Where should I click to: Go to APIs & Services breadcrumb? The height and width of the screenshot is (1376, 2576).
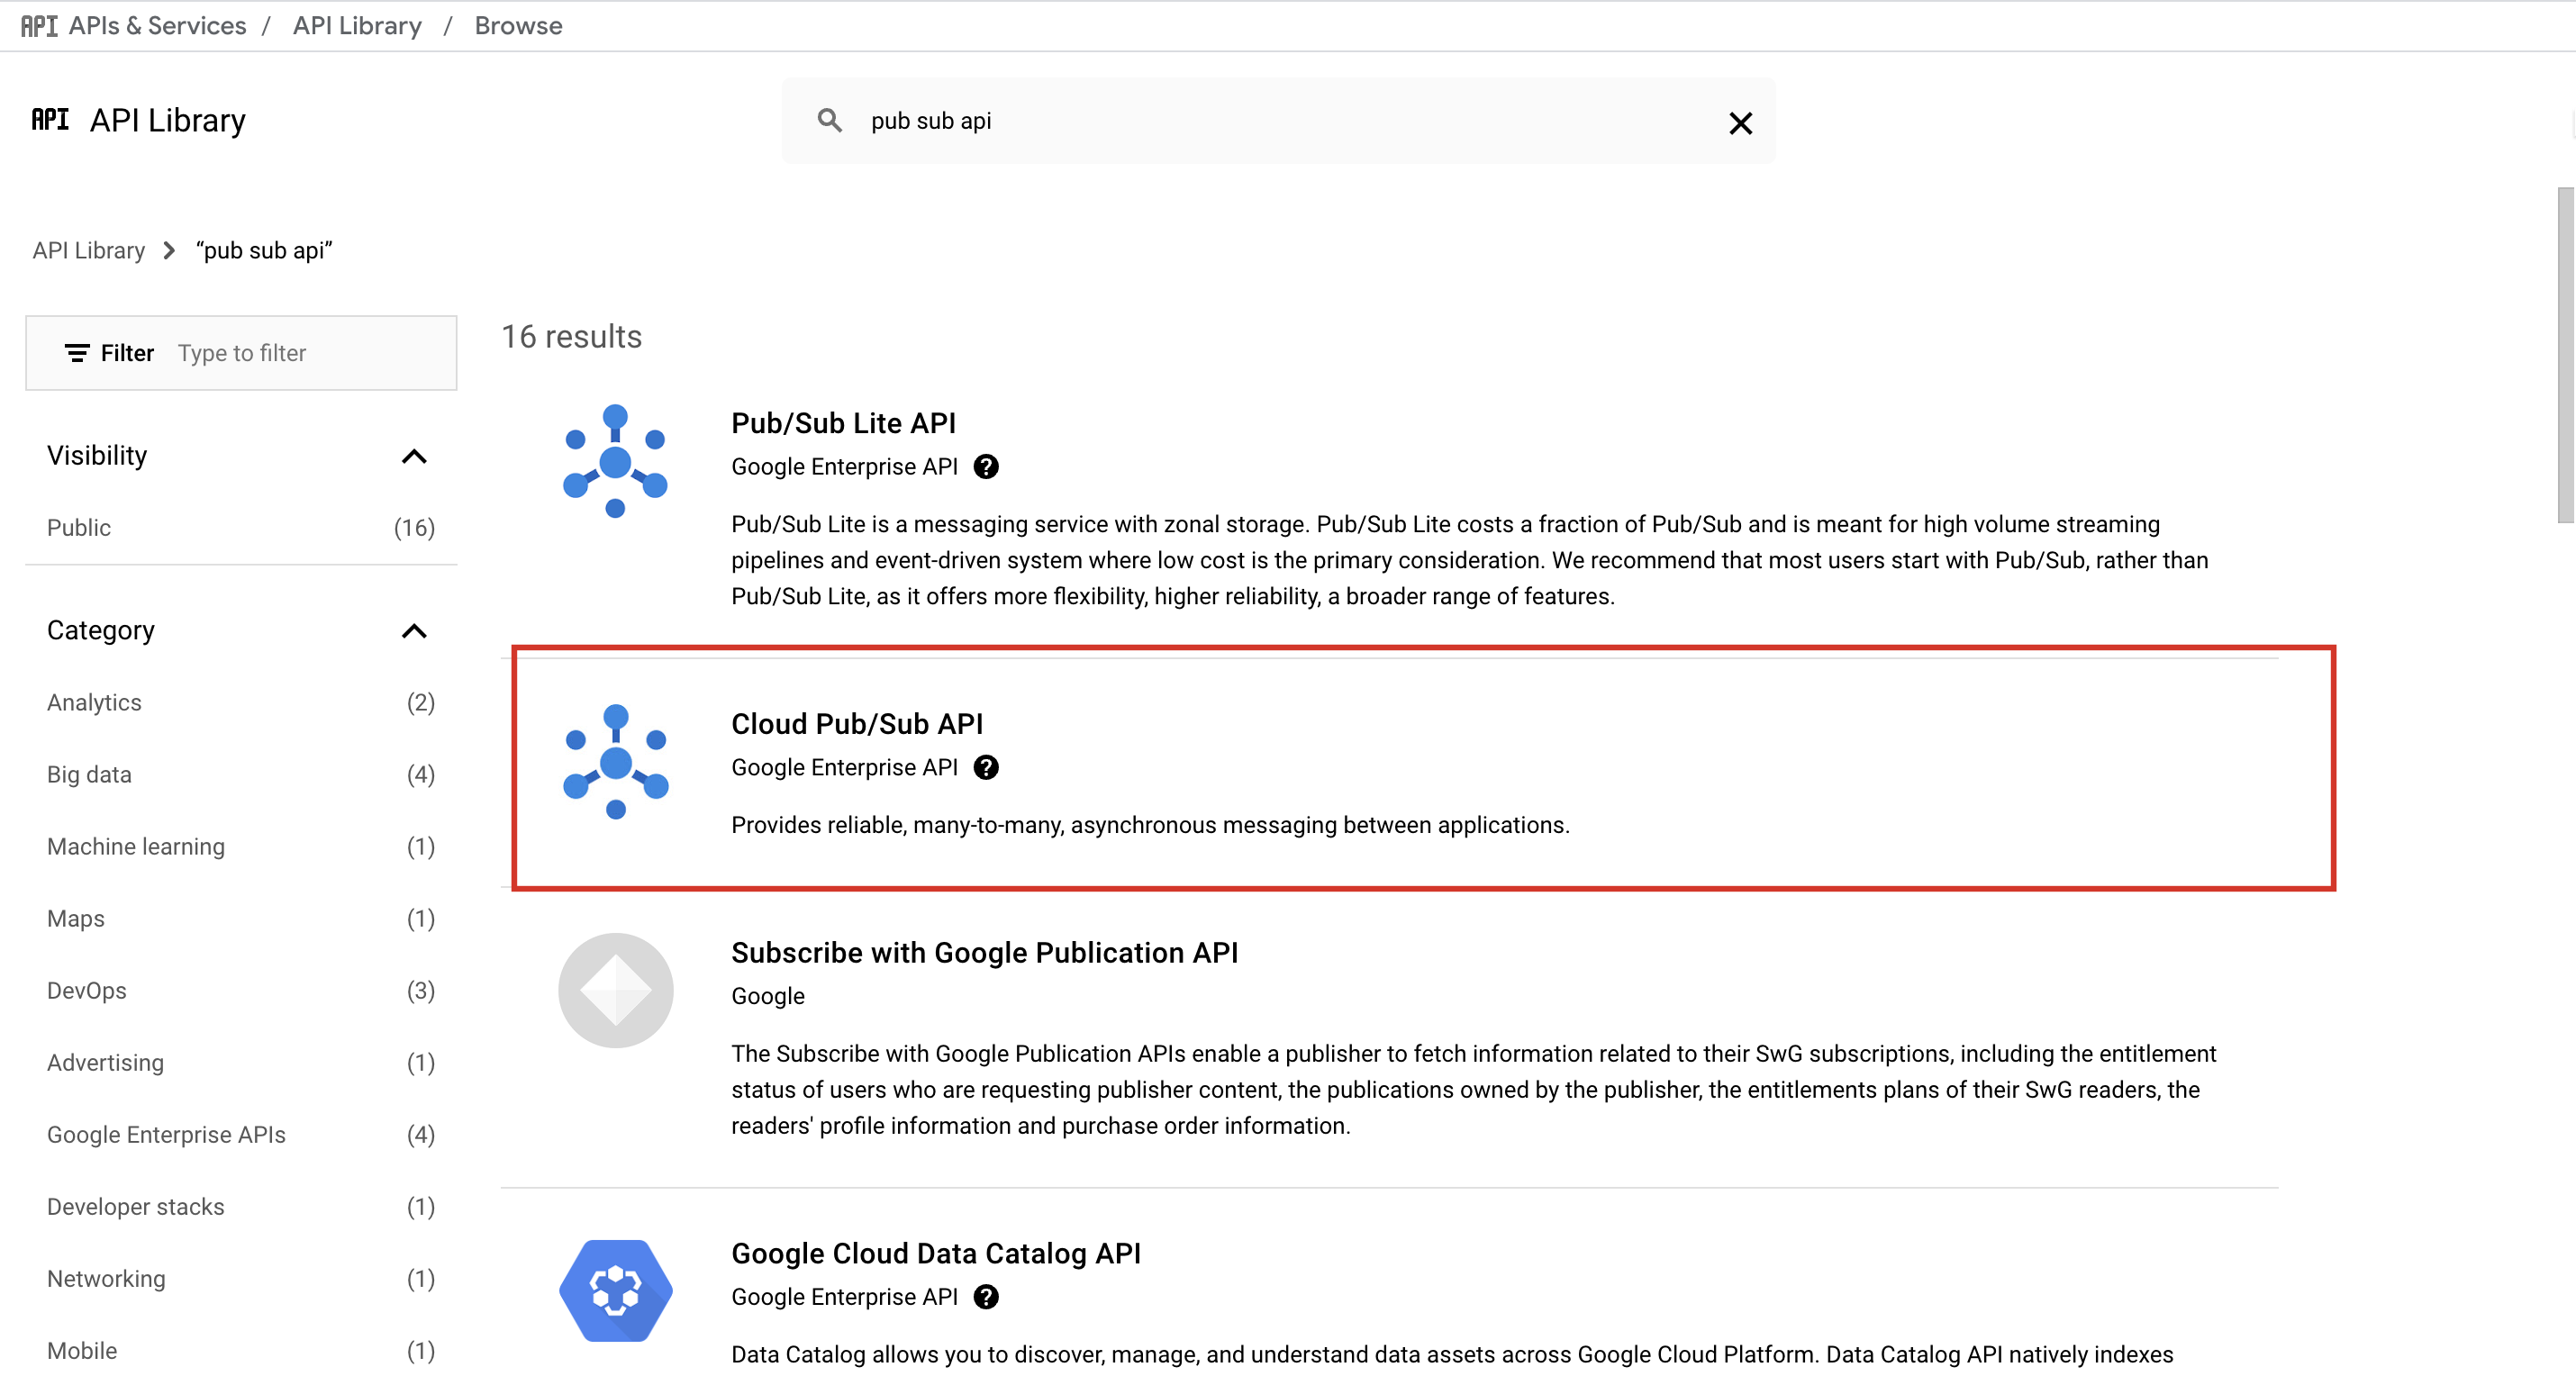157,26
